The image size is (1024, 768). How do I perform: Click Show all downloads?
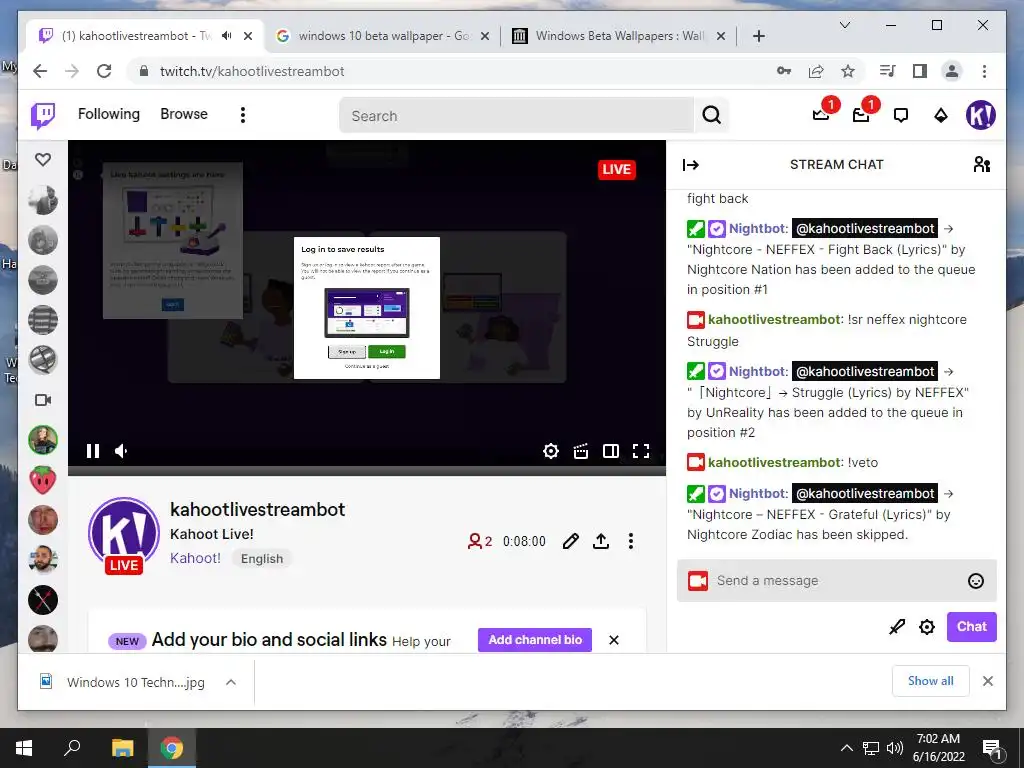click(931, 681)
